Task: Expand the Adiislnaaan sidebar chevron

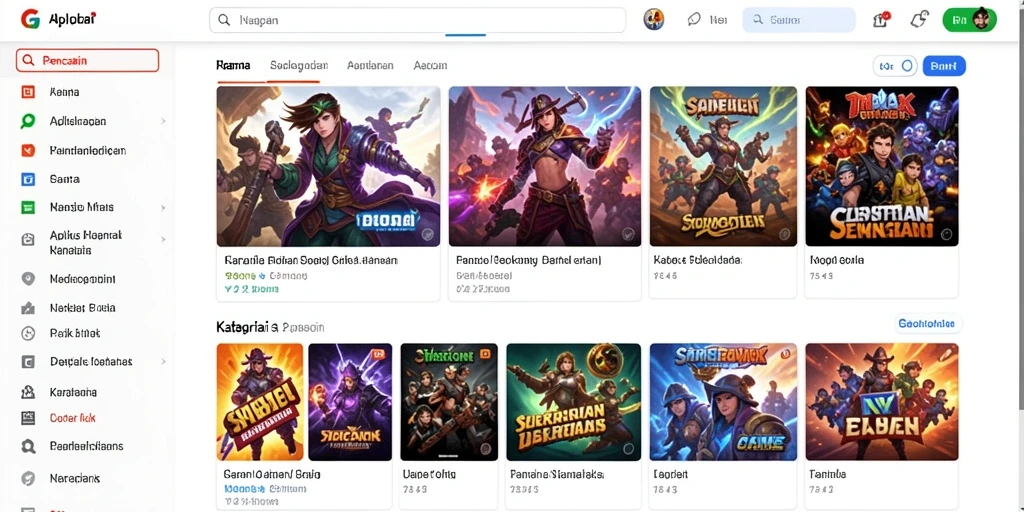Action: click(x=163, y=121)
